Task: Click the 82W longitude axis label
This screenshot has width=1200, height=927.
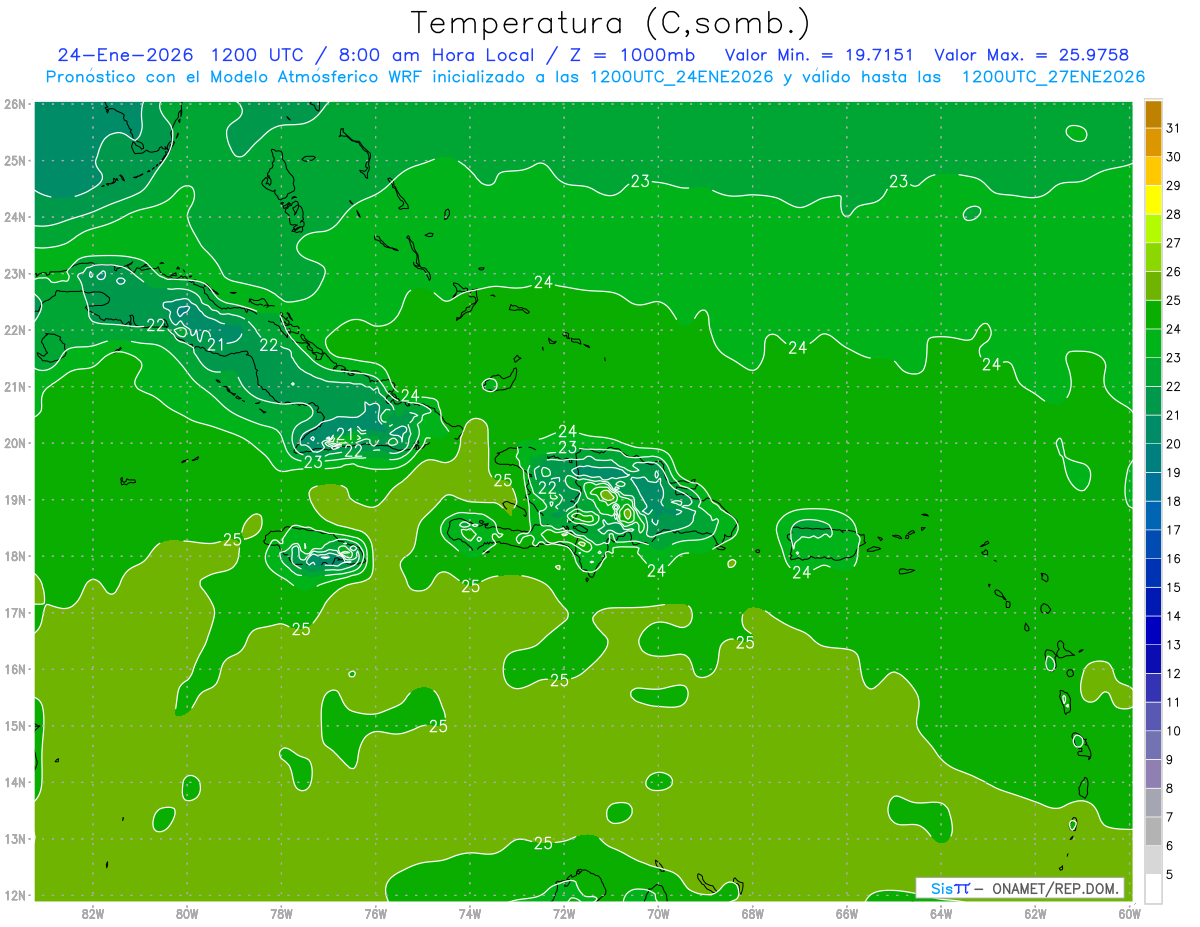Action: [x=93, y=913]
